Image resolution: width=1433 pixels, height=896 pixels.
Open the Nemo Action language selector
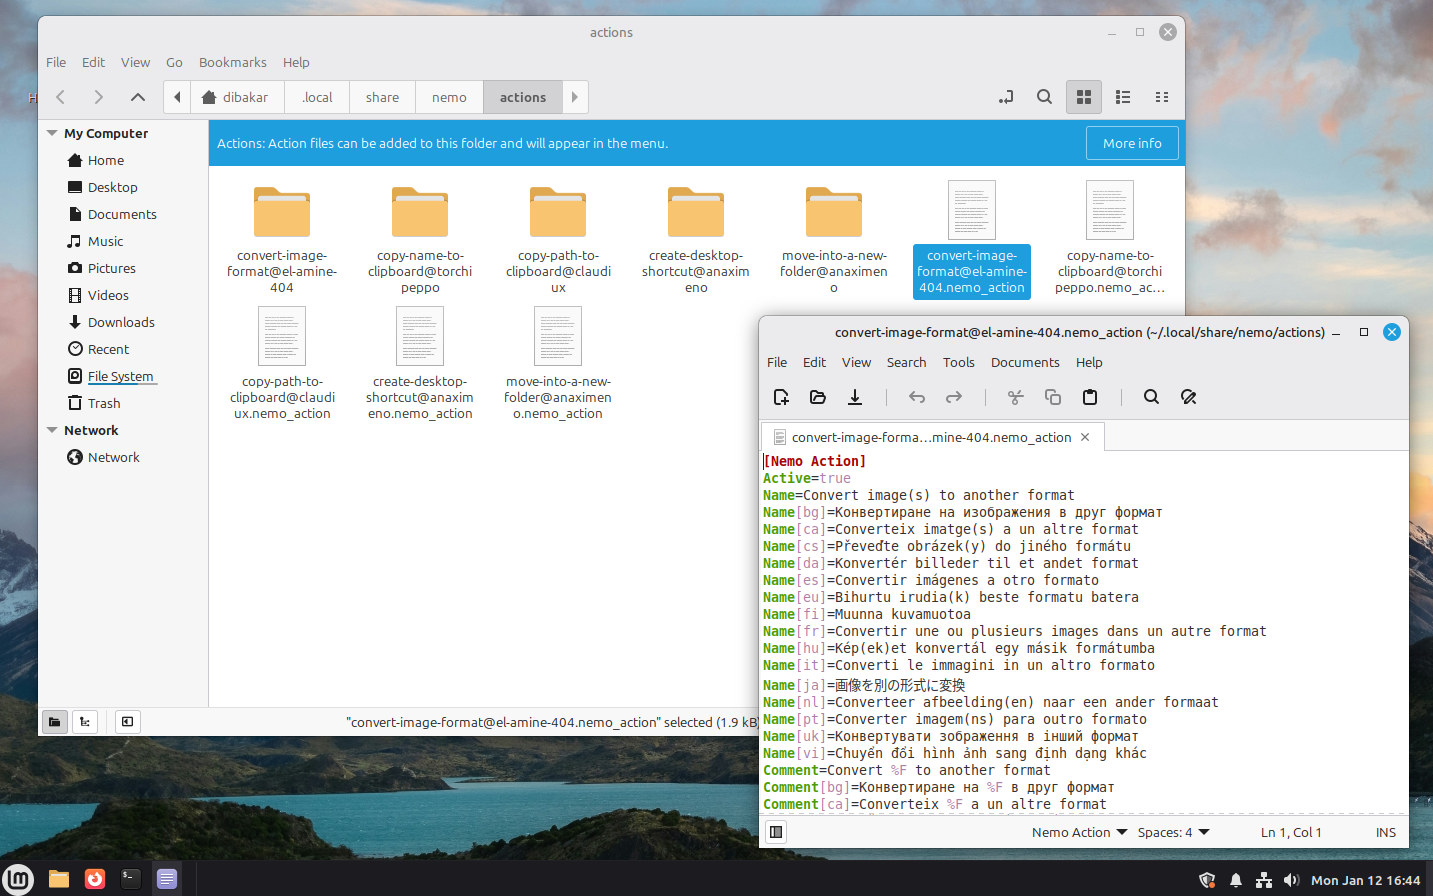tap(1078, 832)
